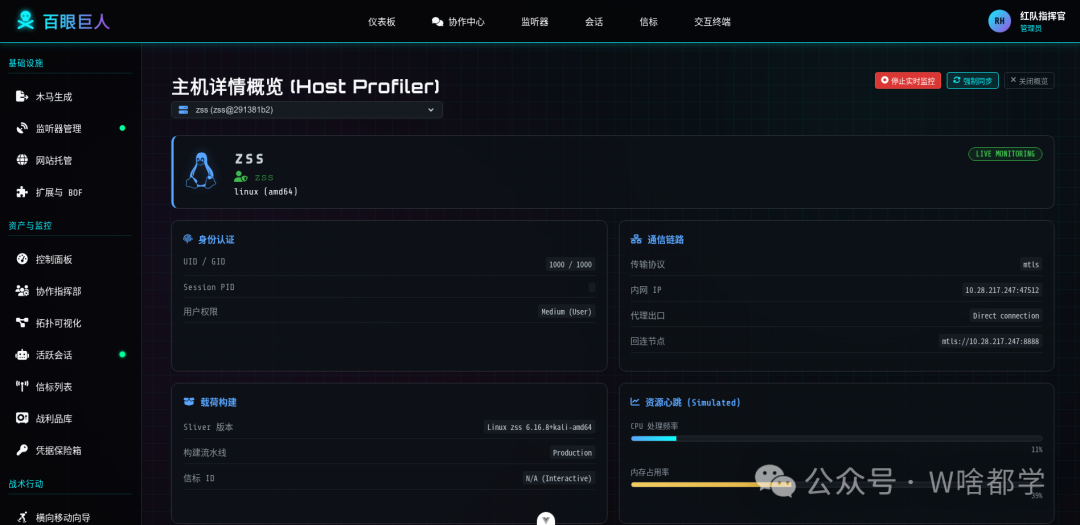Click the 关闭概览 button
1080x525 pixels.
(1029, 81)
